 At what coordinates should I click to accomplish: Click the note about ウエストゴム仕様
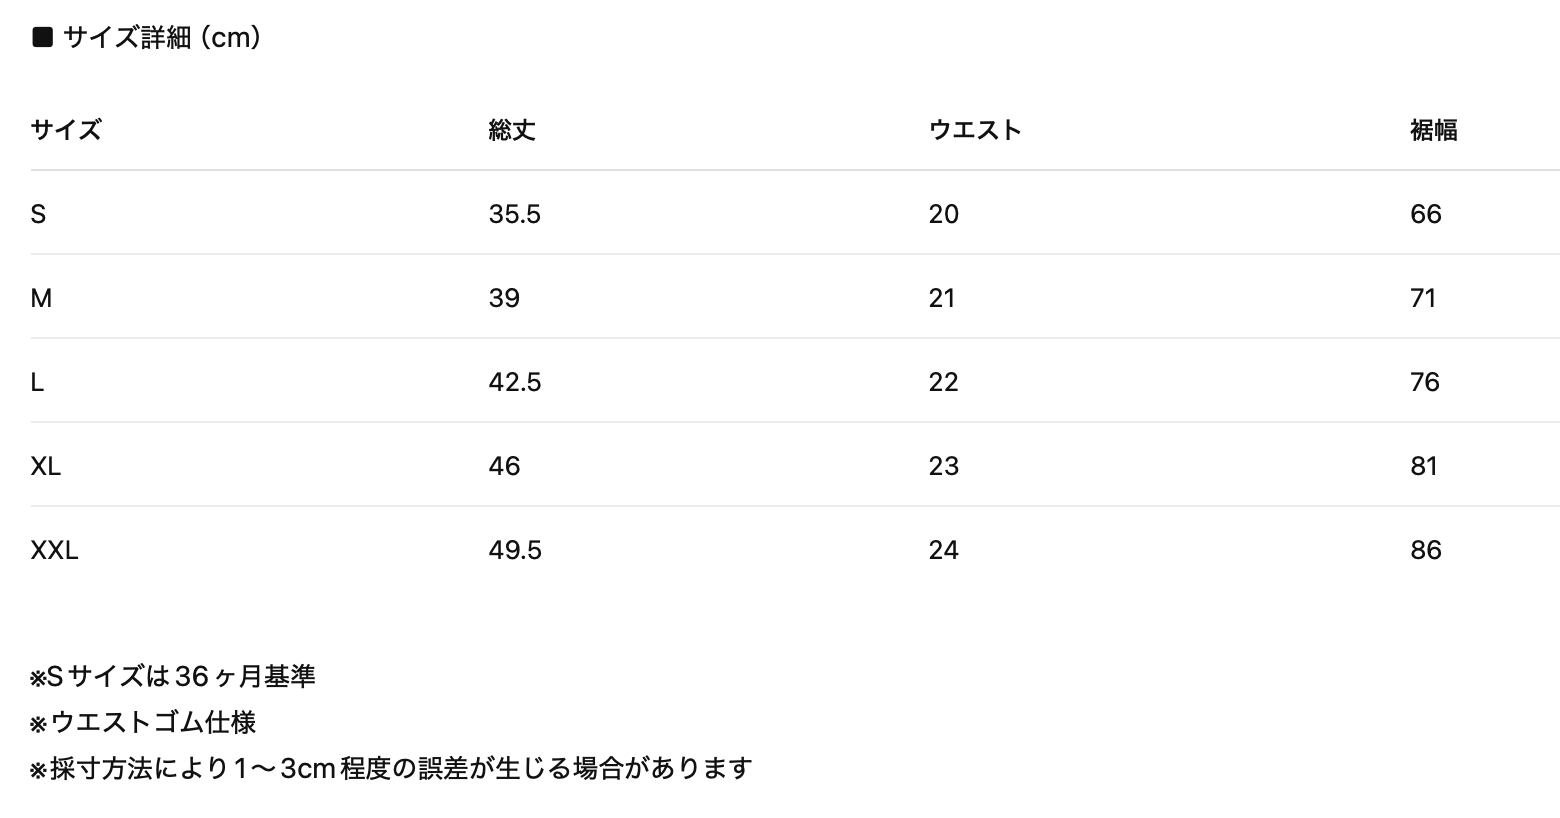coord(144,722)
